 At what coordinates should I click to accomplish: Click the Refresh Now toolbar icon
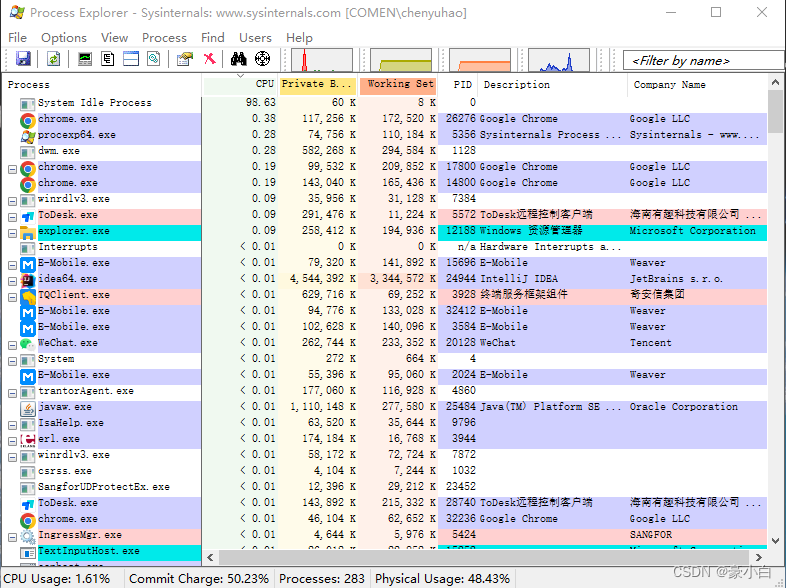pos(54,59)
